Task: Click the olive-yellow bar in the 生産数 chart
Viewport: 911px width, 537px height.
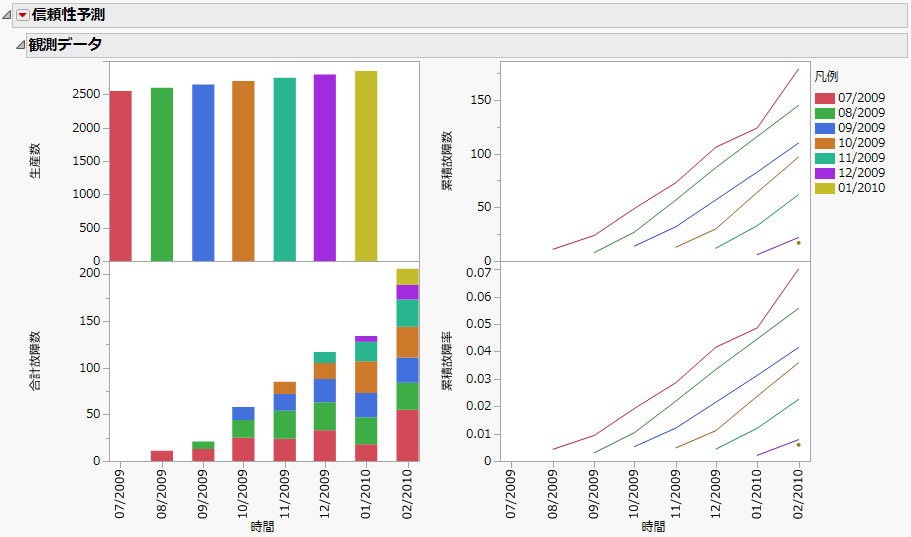Action: click(x=366, y=166)
